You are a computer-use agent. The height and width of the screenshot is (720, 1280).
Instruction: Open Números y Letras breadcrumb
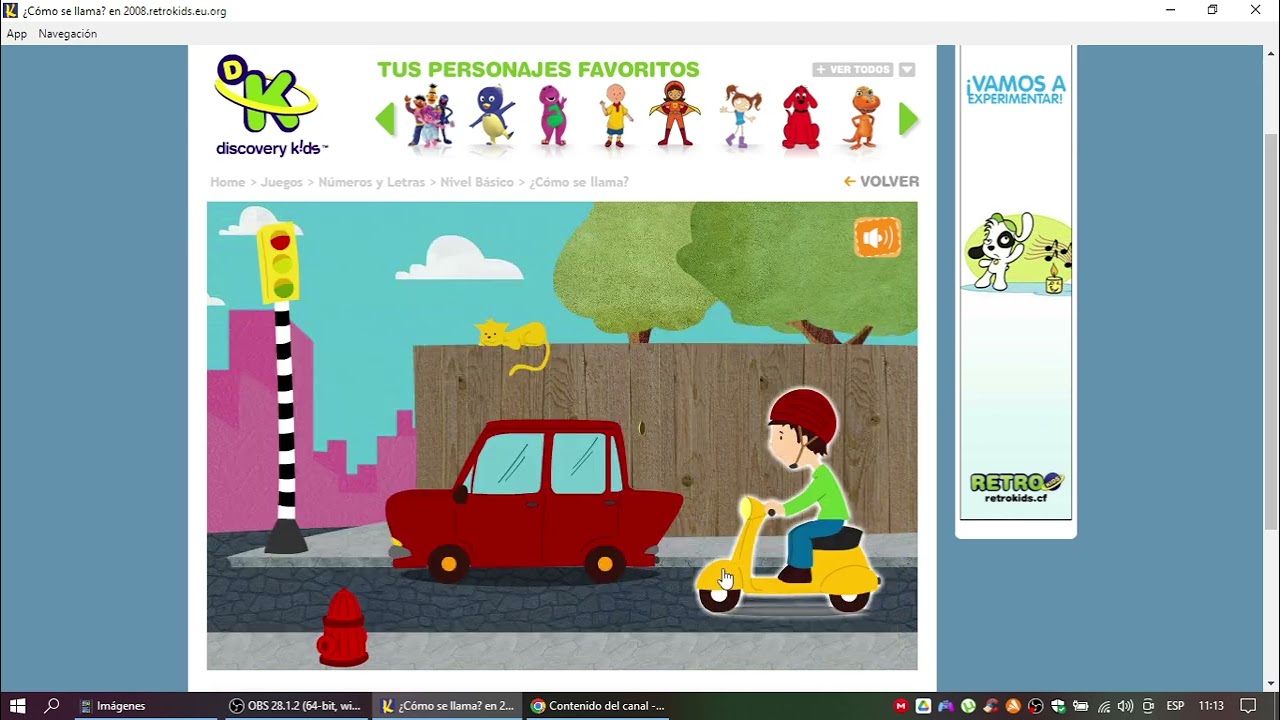pyautogui.click(x=372, y=182)
